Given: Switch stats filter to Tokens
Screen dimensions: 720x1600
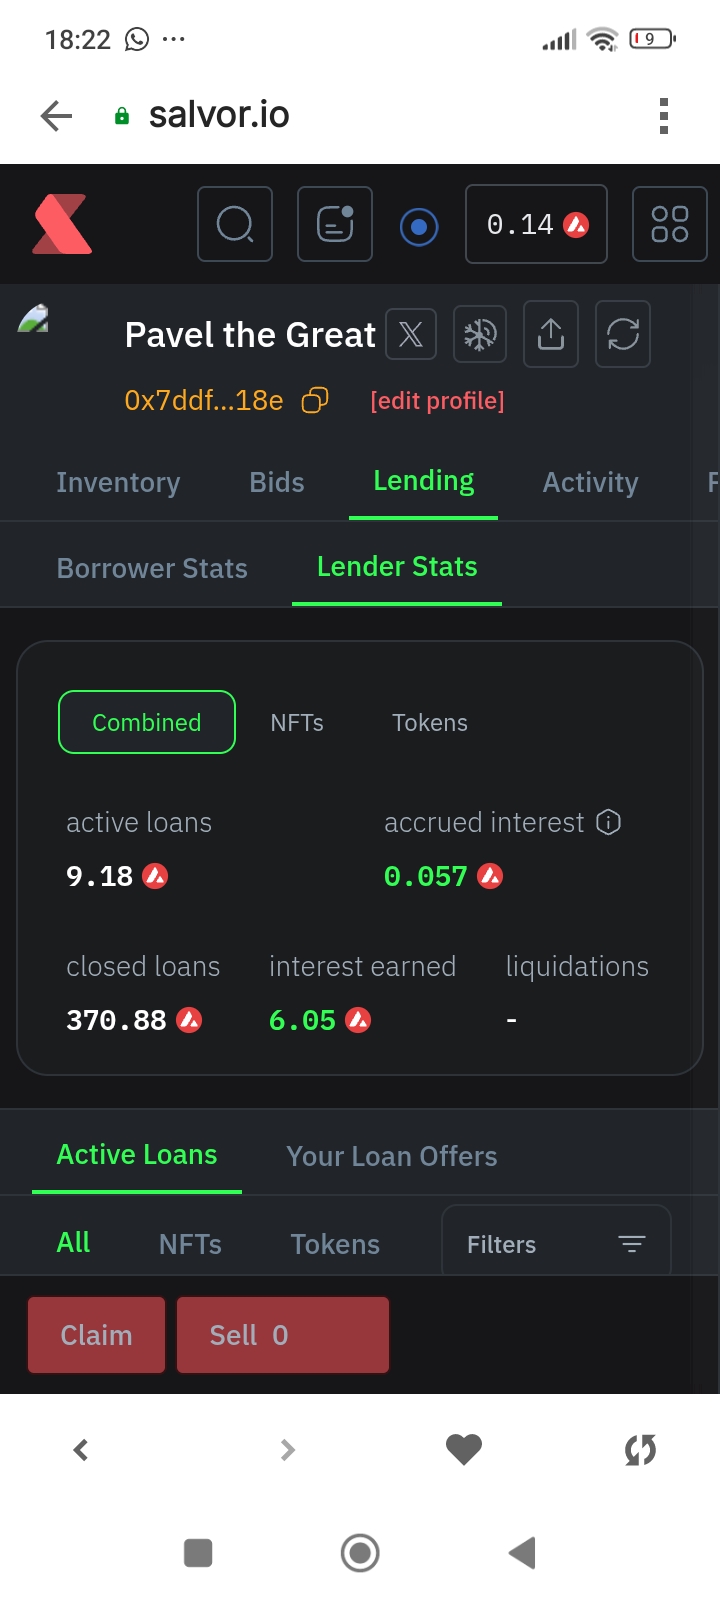Looking at the screenshot, I should pyautogui.click(x=430, y=722).
